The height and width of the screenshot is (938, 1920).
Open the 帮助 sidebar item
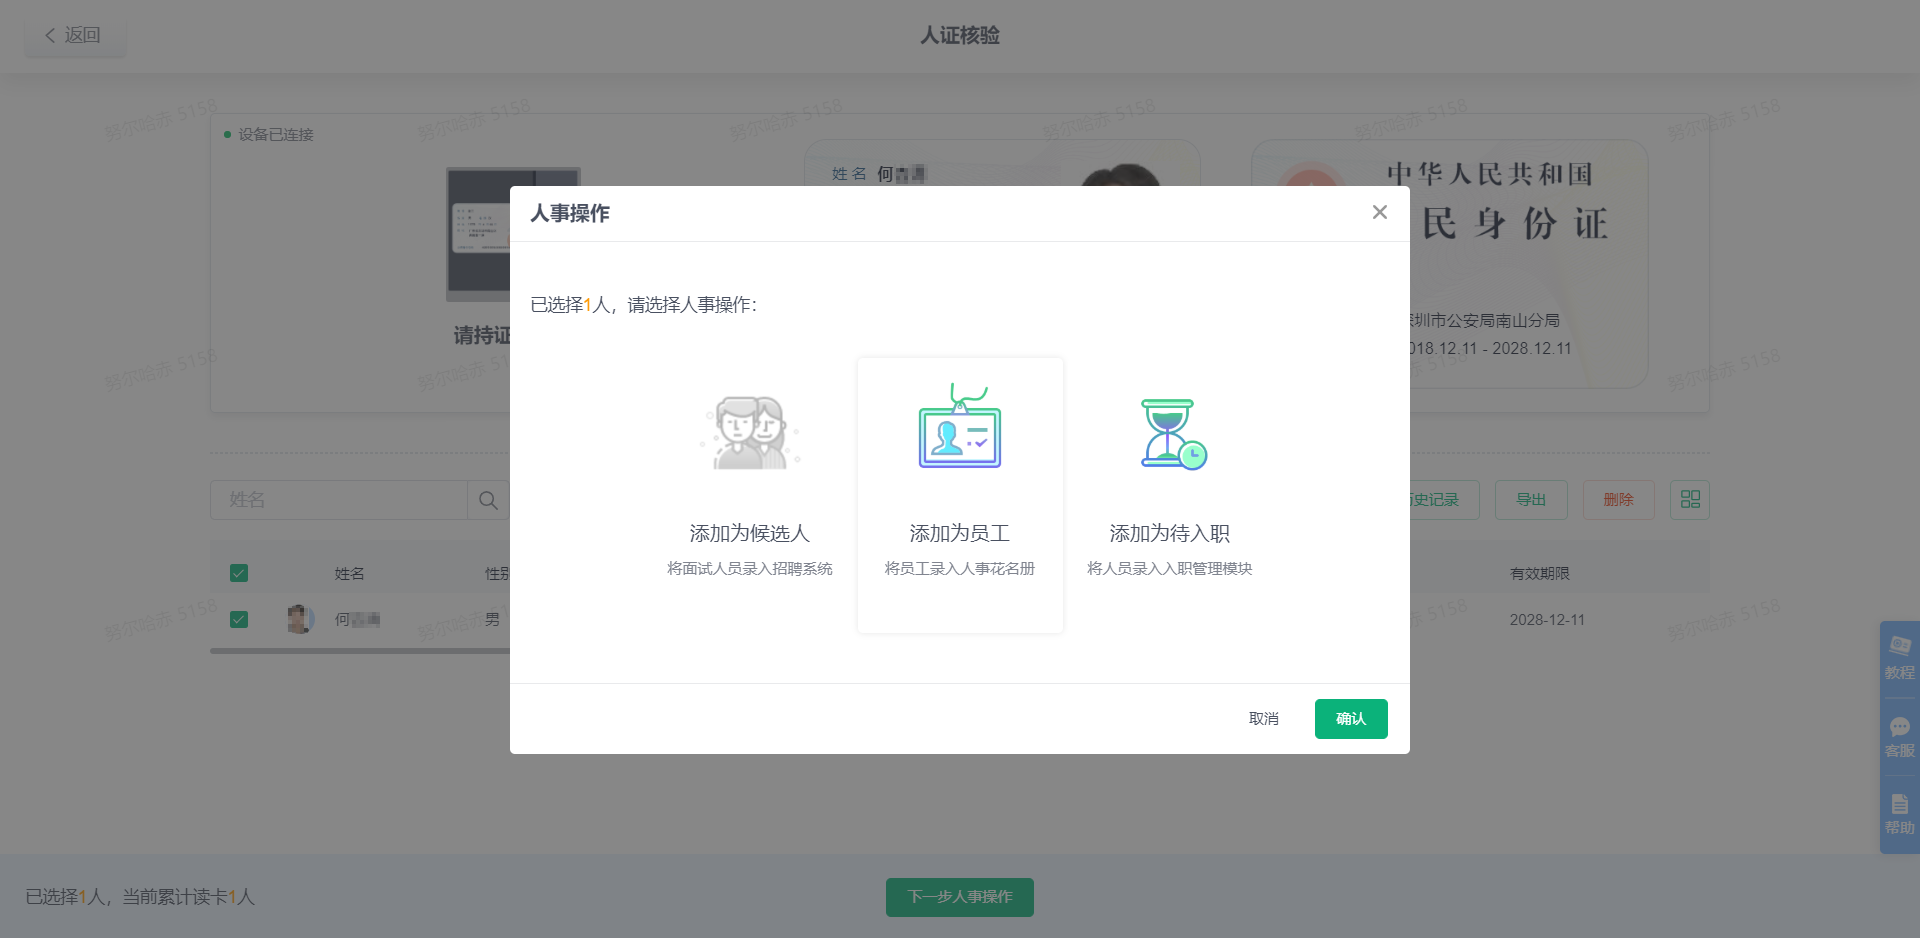pyautogui.click(x=1899, y=815)
